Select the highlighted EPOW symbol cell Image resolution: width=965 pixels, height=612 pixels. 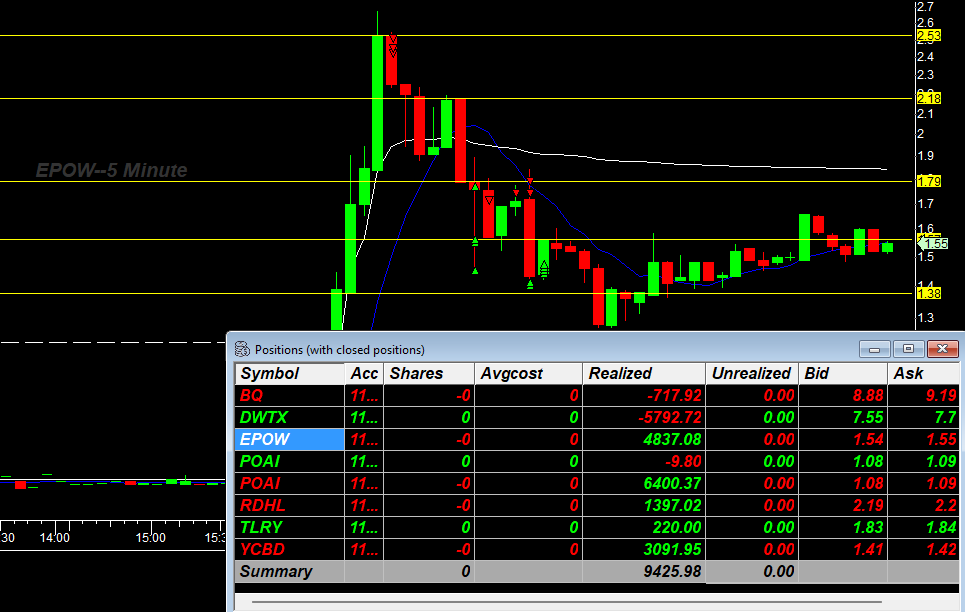pos(290,440)
